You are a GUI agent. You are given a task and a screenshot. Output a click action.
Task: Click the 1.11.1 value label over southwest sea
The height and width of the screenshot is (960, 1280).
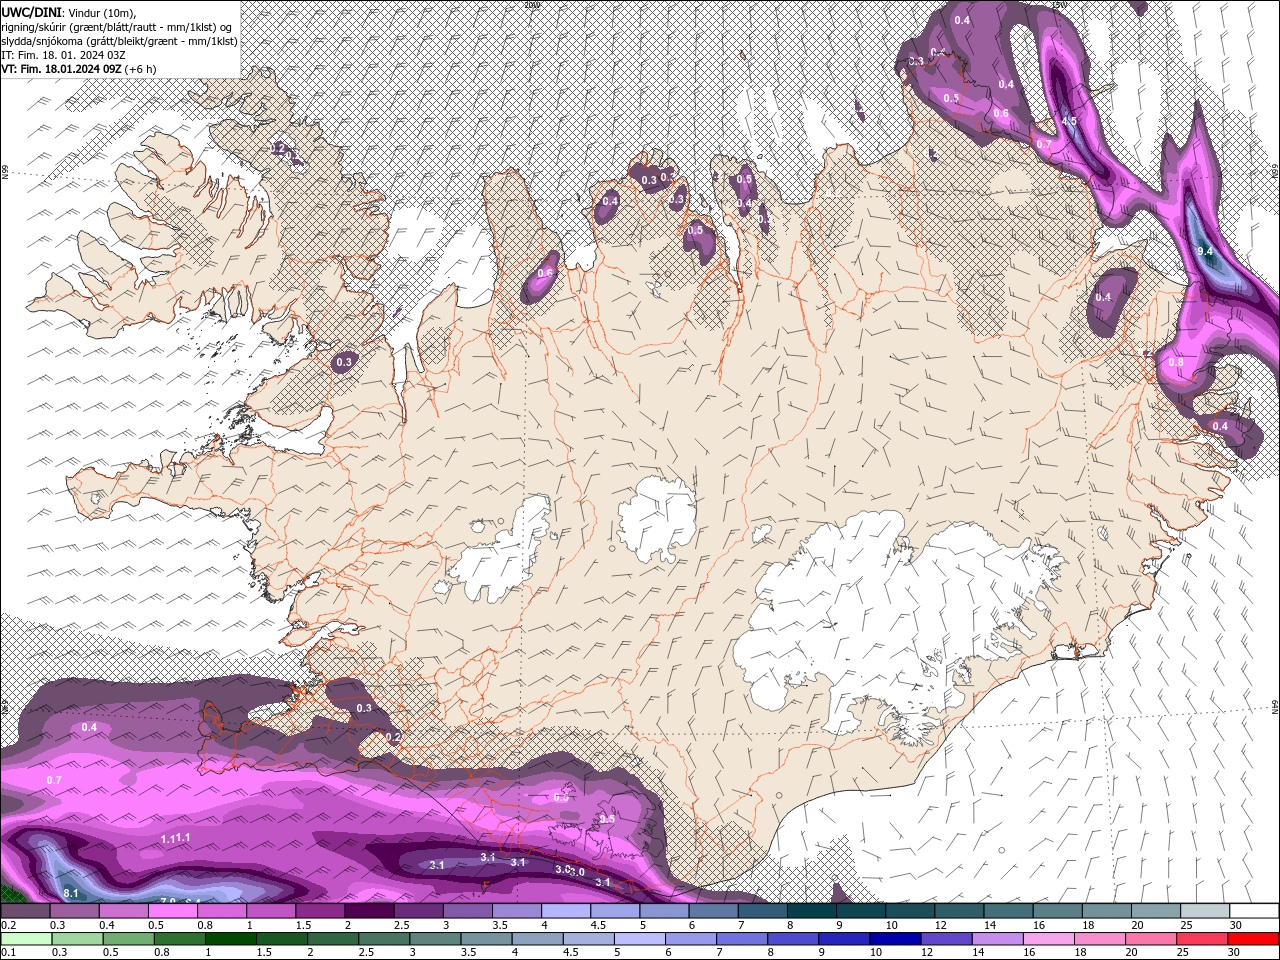pyautogui.click(x=176, y=838)
